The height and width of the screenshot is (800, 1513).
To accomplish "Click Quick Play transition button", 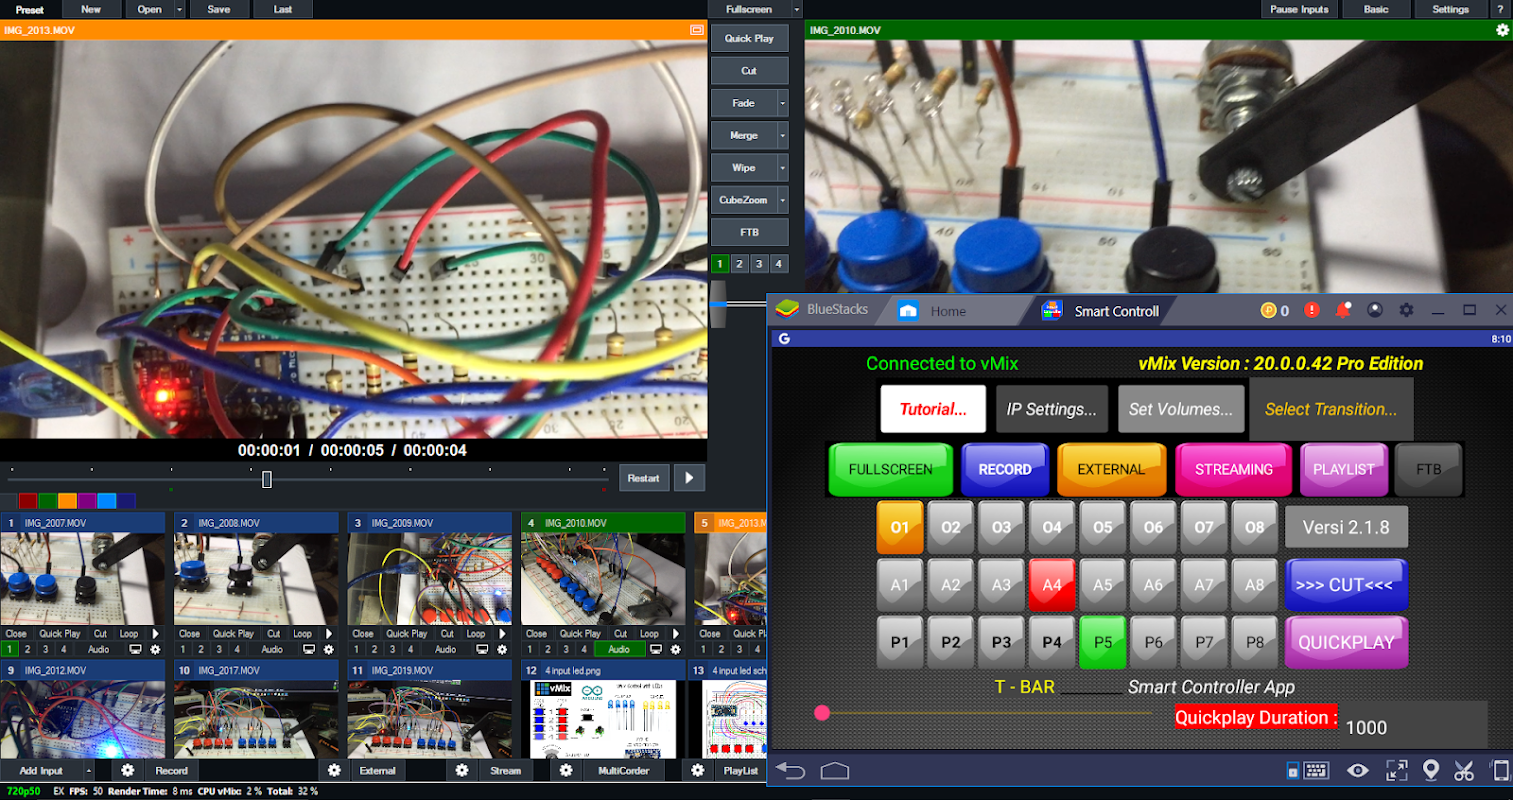I will tap(750, 38).
